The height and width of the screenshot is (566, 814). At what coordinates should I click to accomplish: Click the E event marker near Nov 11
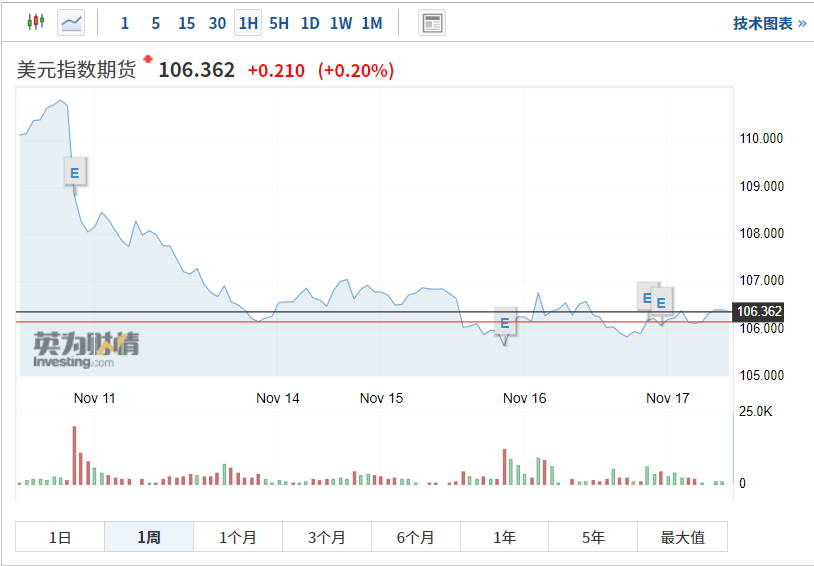click(74, 172)
